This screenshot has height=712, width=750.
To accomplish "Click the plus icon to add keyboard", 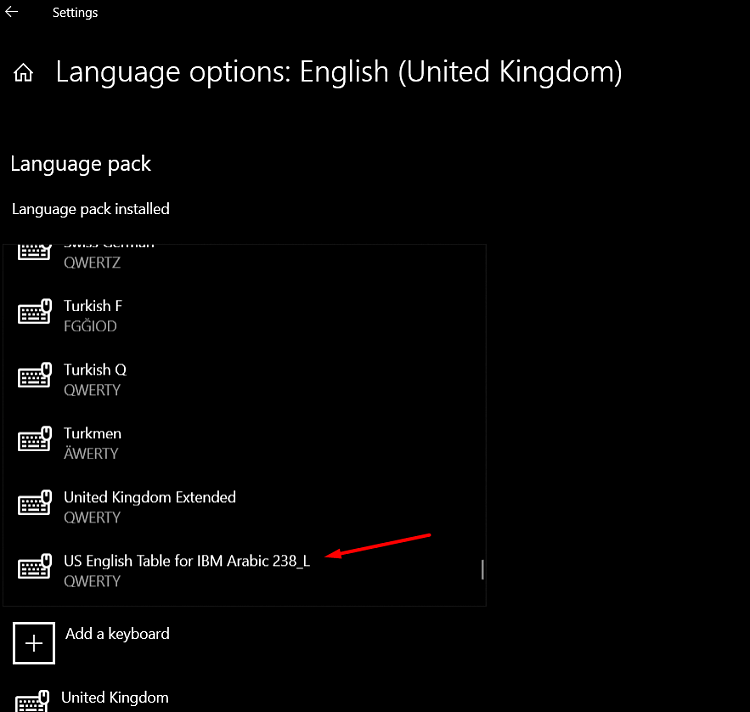I will tap(34, 643).
